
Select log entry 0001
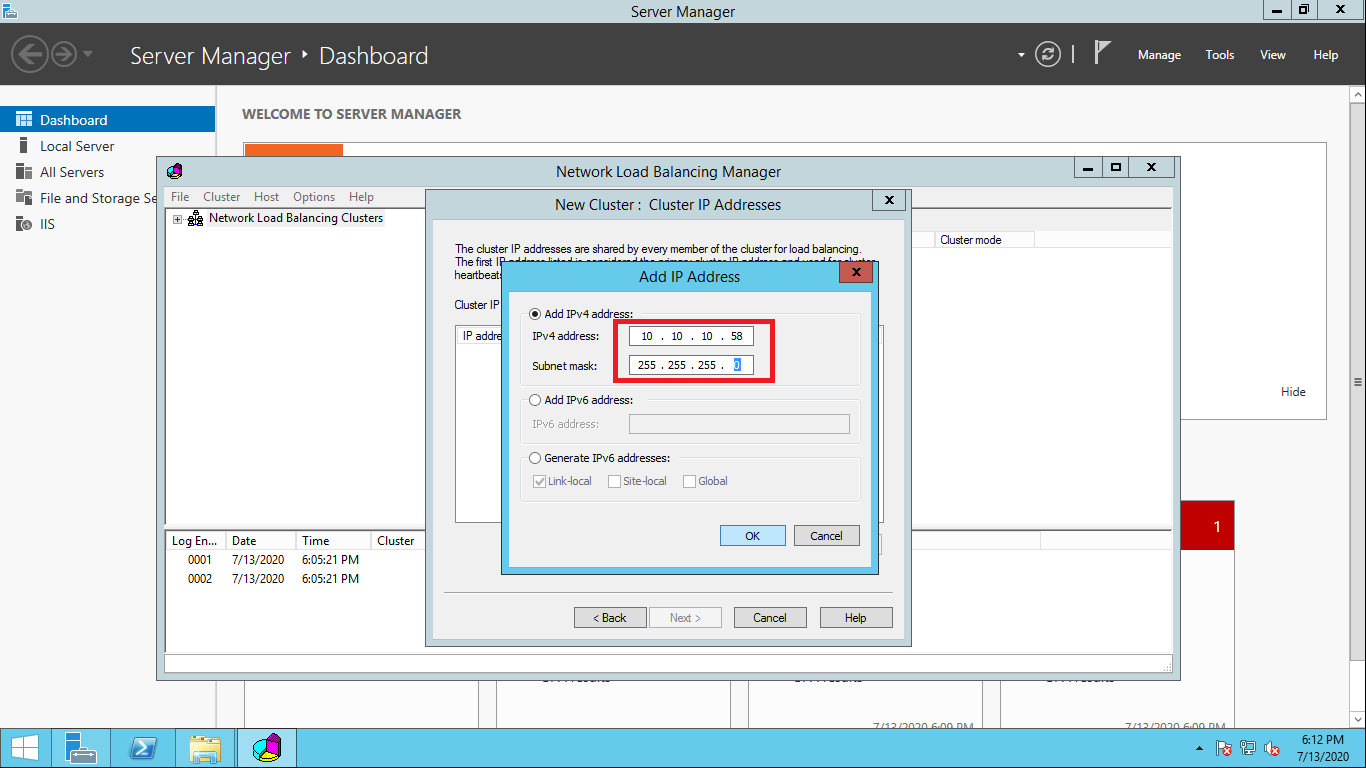(x=200, y=560)
